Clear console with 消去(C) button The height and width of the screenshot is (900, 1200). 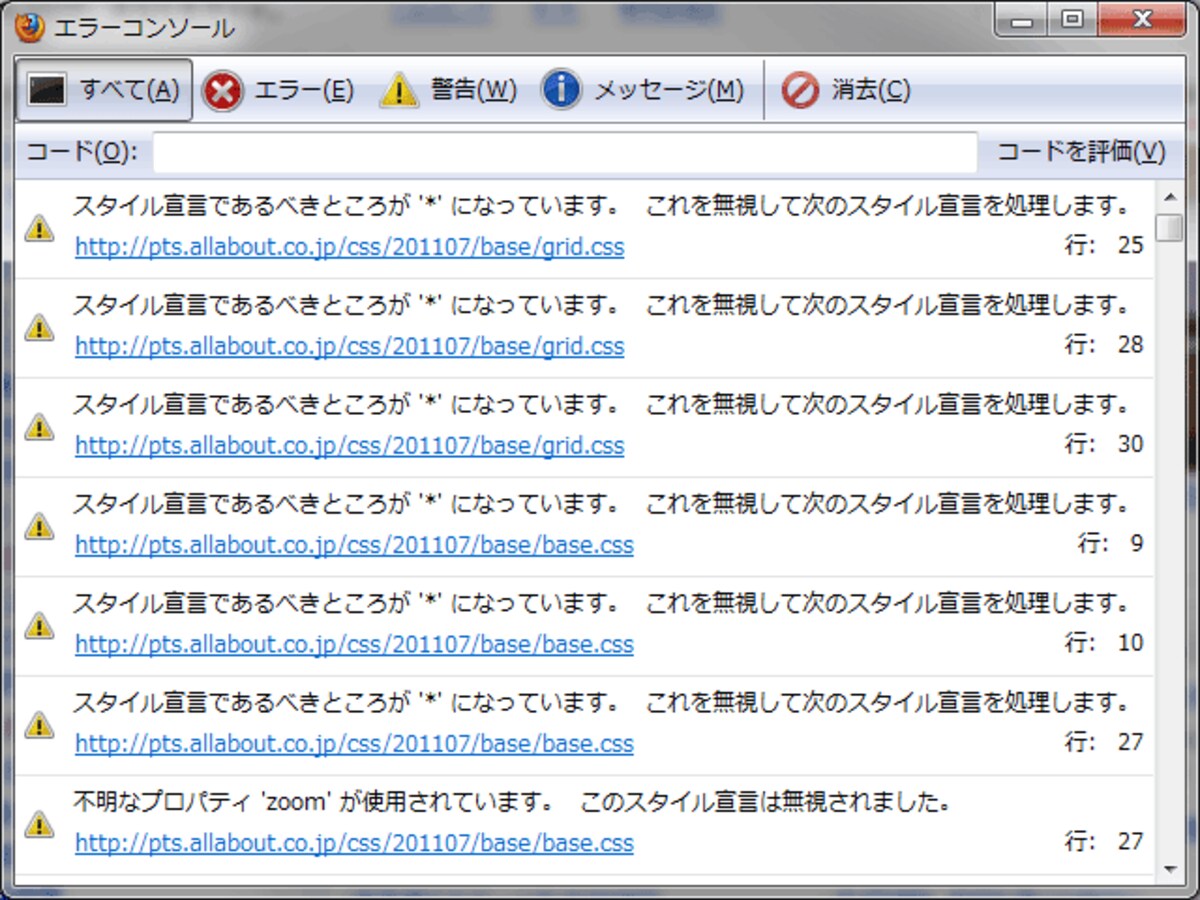point(846,91)
